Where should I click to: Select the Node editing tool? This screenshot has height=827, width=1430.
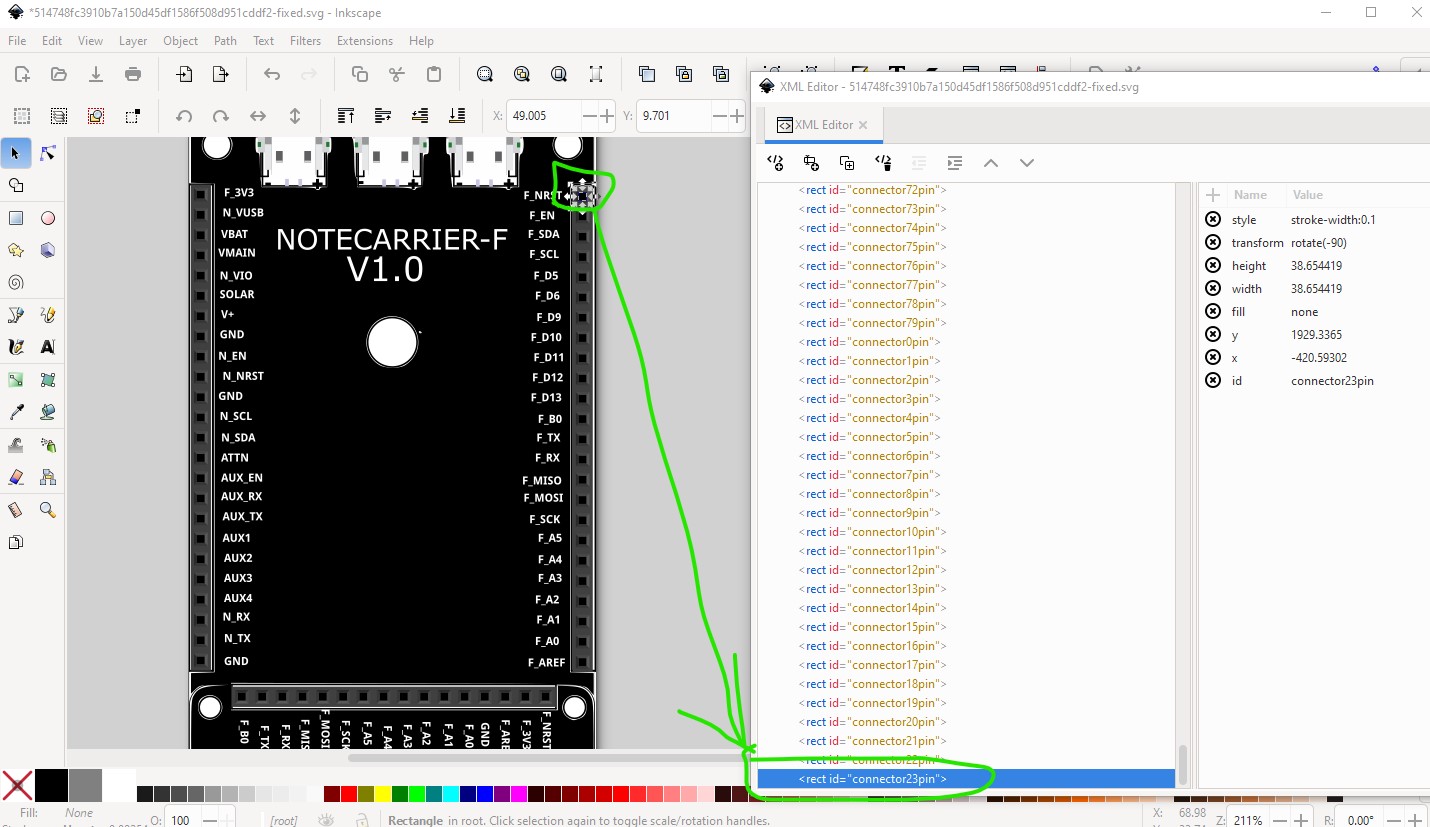[x=47, y=153]
